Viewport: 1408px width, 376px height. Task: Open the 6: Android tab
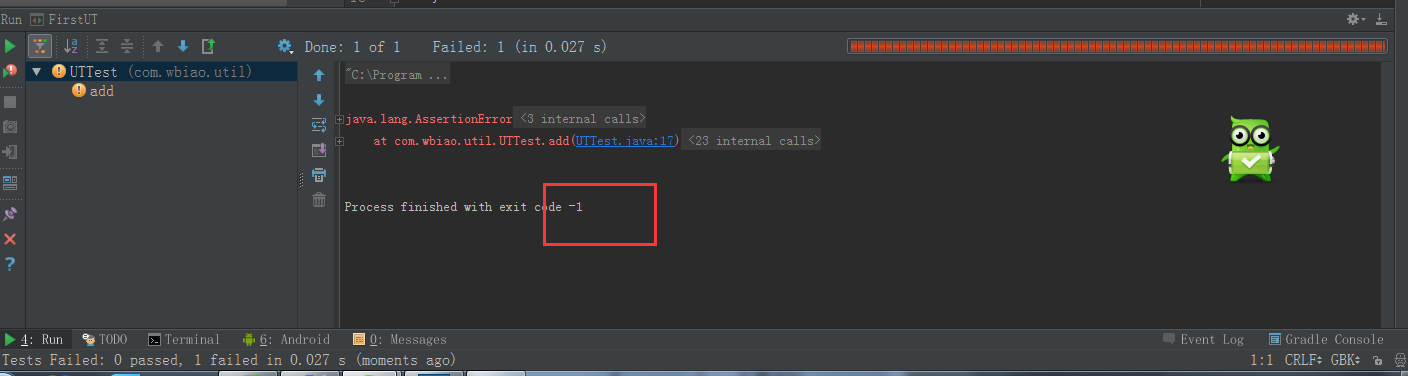[x=286, y=339]
